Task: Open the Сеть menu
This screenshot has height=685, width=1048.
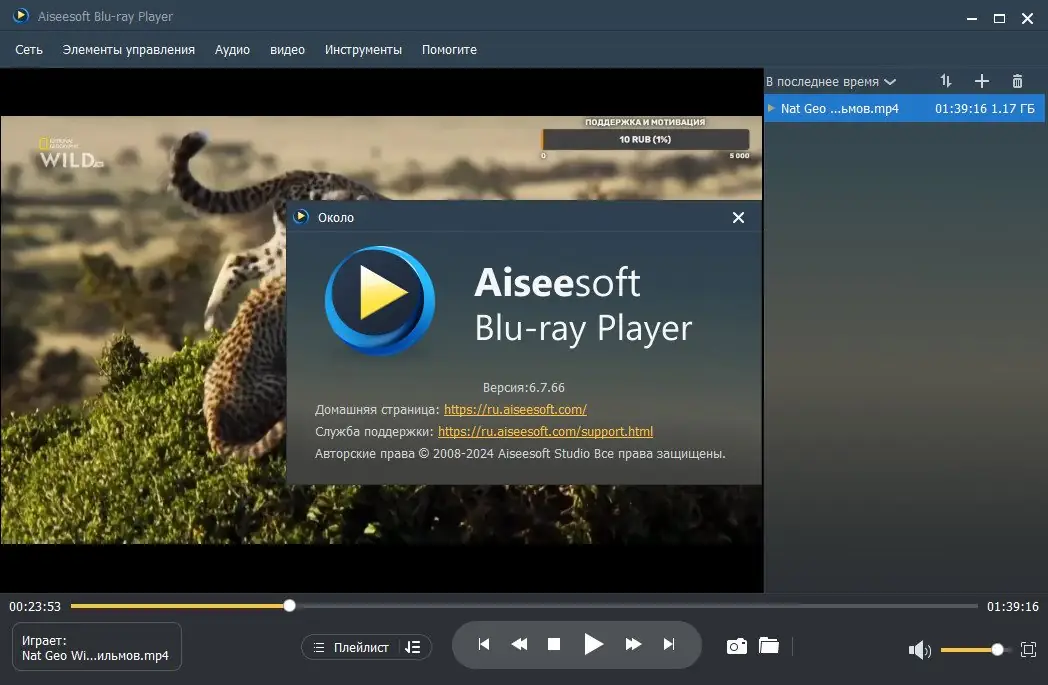Action: pyautogui.click(x=29, y=49)
